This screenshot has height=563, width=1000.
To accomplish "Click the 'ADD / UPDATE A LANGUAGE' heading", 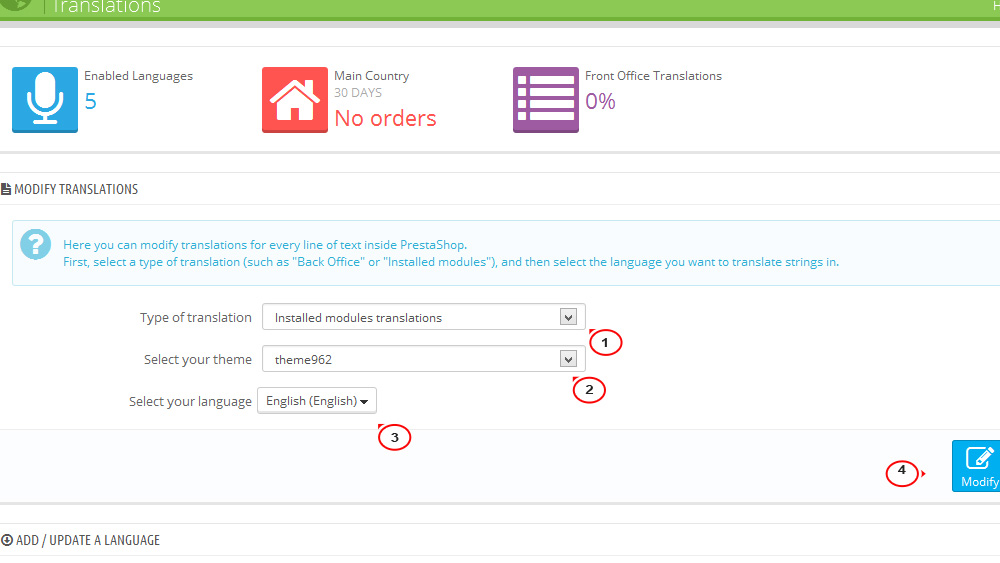I will click(x=88, y=540).
